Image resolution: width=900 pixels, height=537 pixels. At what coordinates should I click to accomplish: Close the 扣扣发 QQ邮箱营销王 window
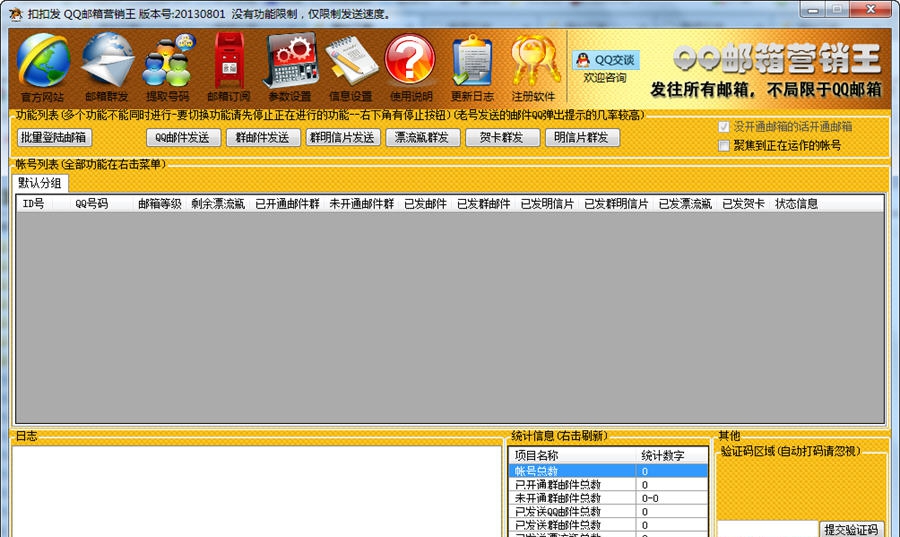[871, 10]
